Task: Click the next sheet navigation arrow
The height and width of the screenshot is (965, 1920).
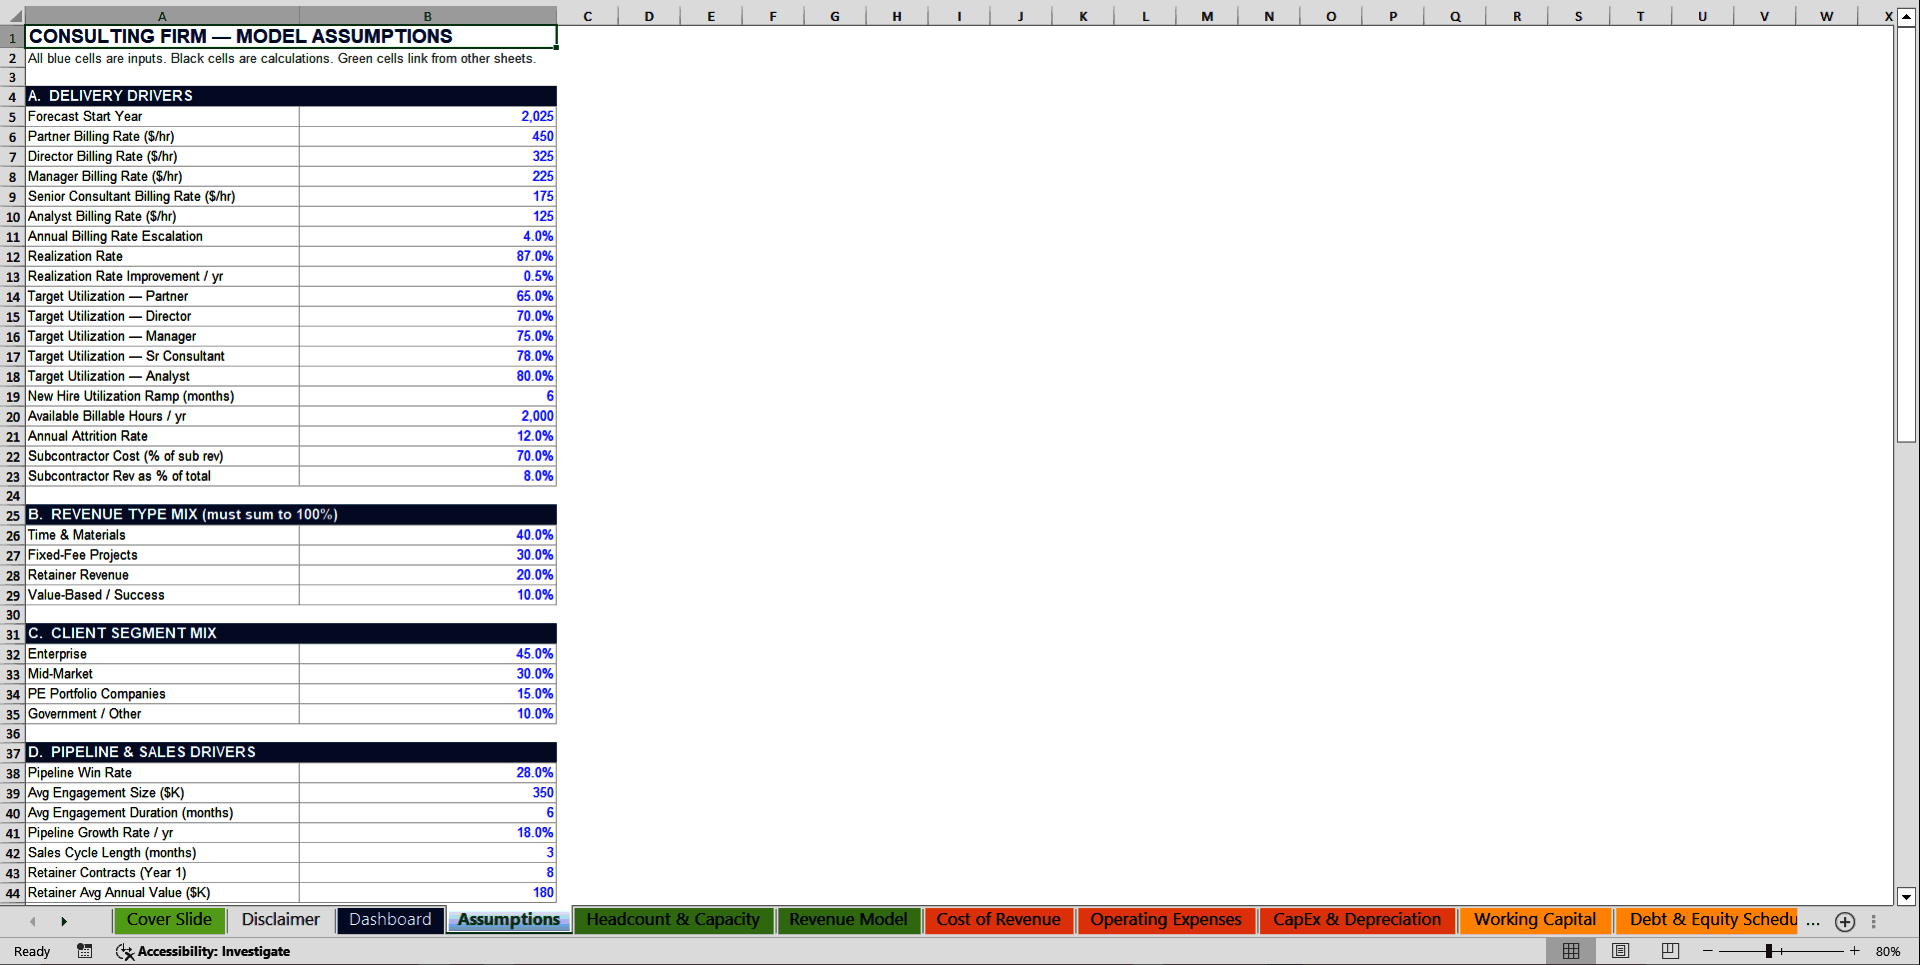Action: pos(64,920)
